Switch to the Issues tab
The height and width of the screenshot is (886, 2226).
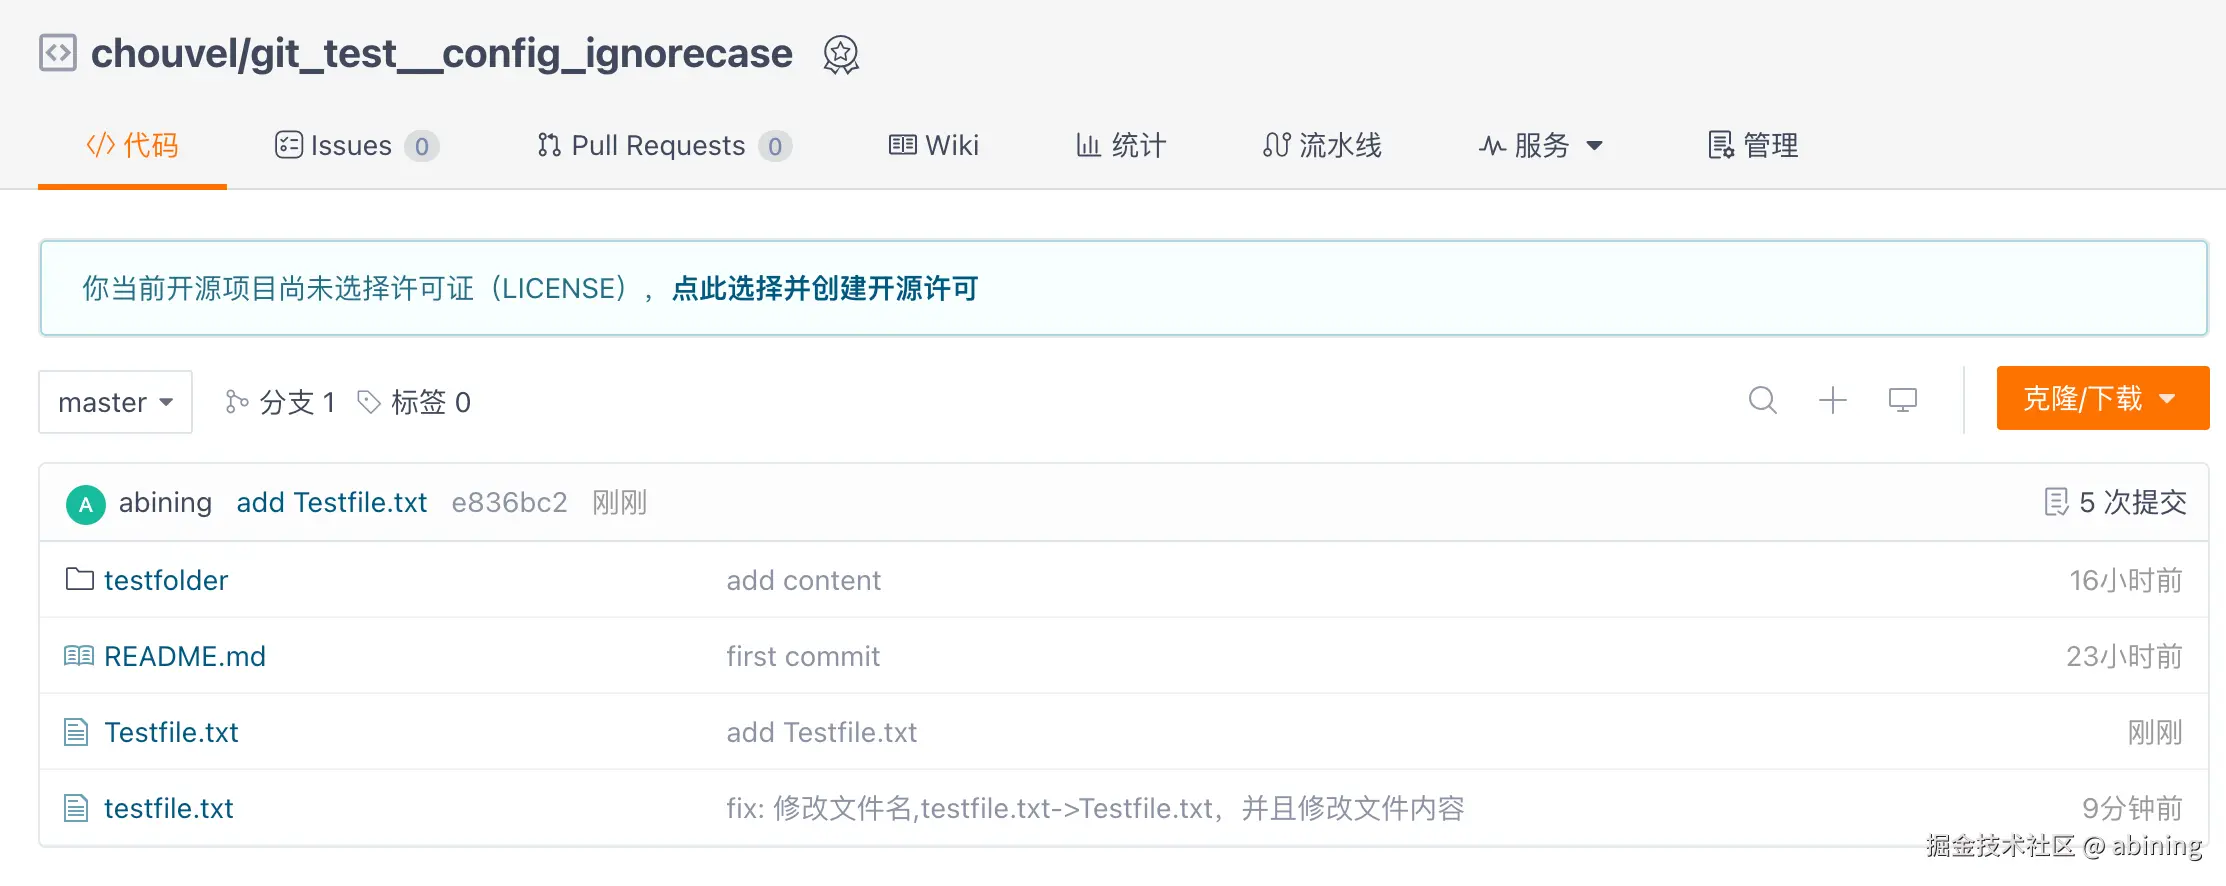point(356,146)
